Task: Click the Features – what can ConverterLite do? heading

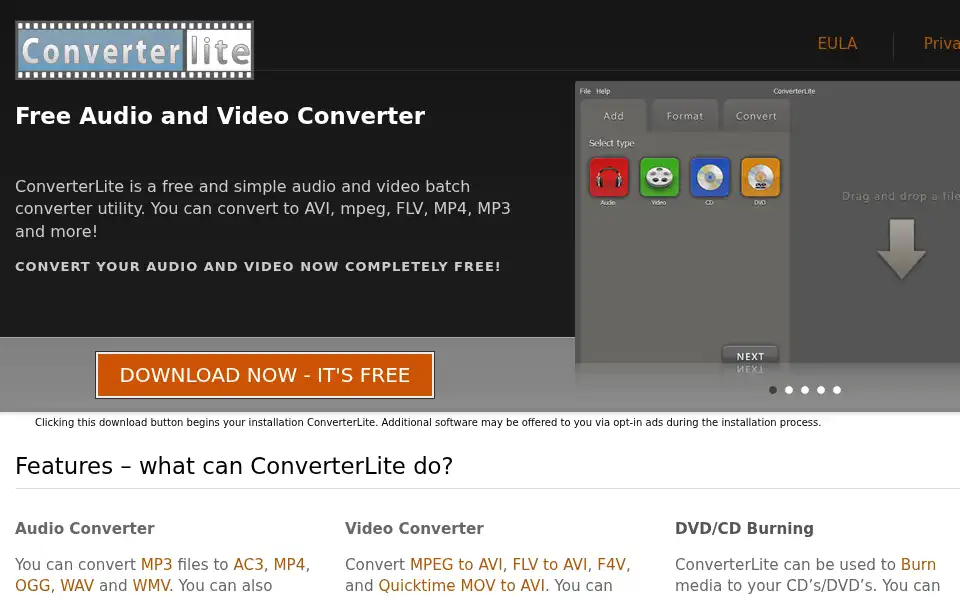Action: coord(234,466)
